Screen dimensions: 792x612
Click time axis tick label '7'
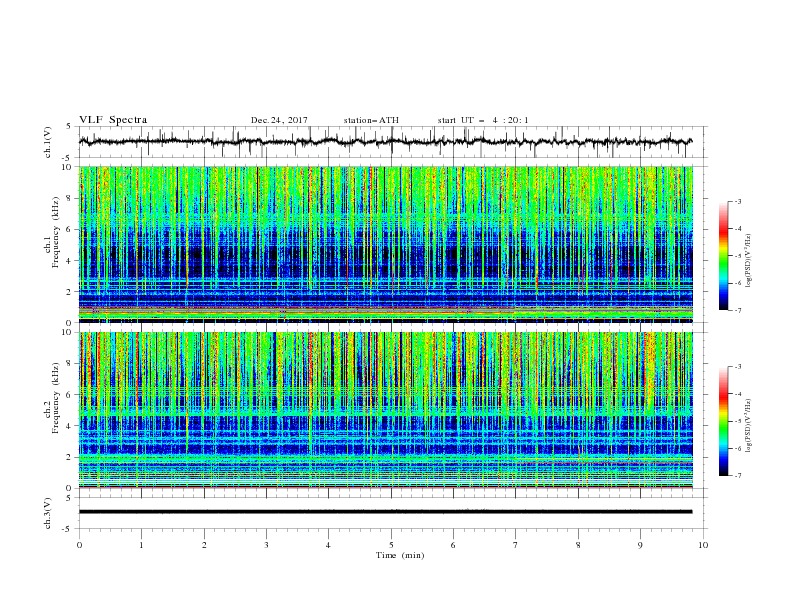tap(516, 545)
